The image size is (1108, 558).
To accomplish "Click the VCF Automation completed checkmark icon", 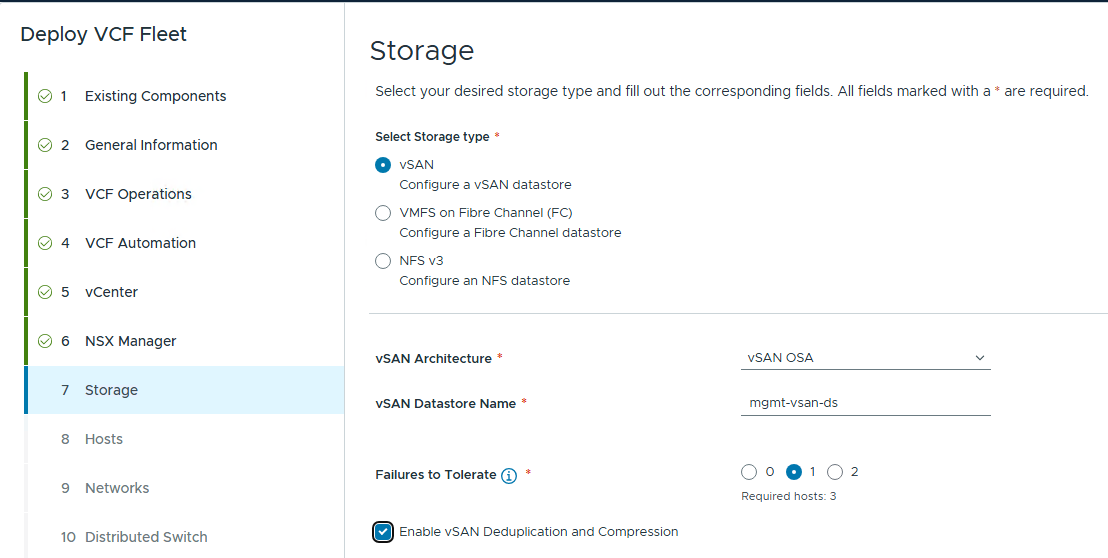I will (45, 244).
